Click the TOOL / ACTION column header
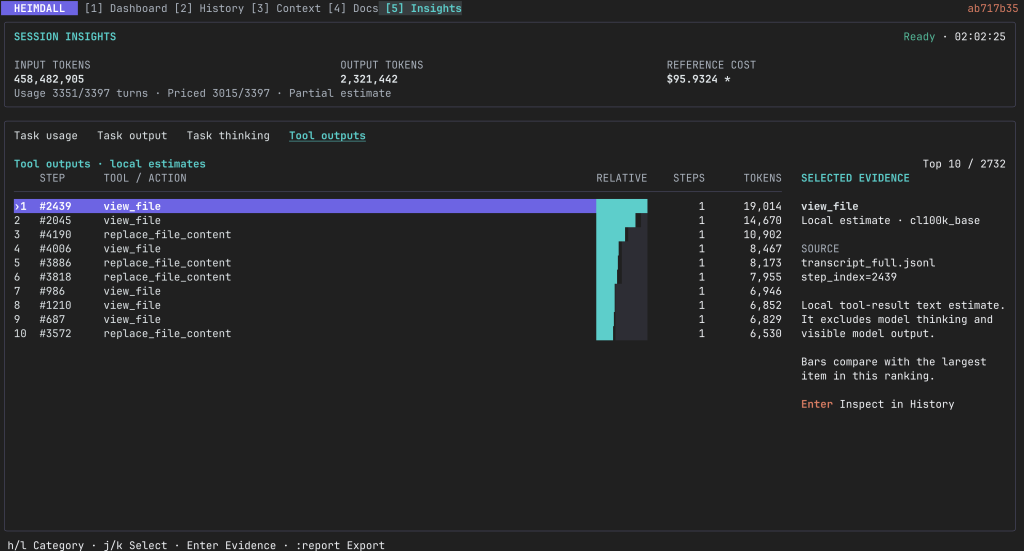 click(x=145, y=178)
